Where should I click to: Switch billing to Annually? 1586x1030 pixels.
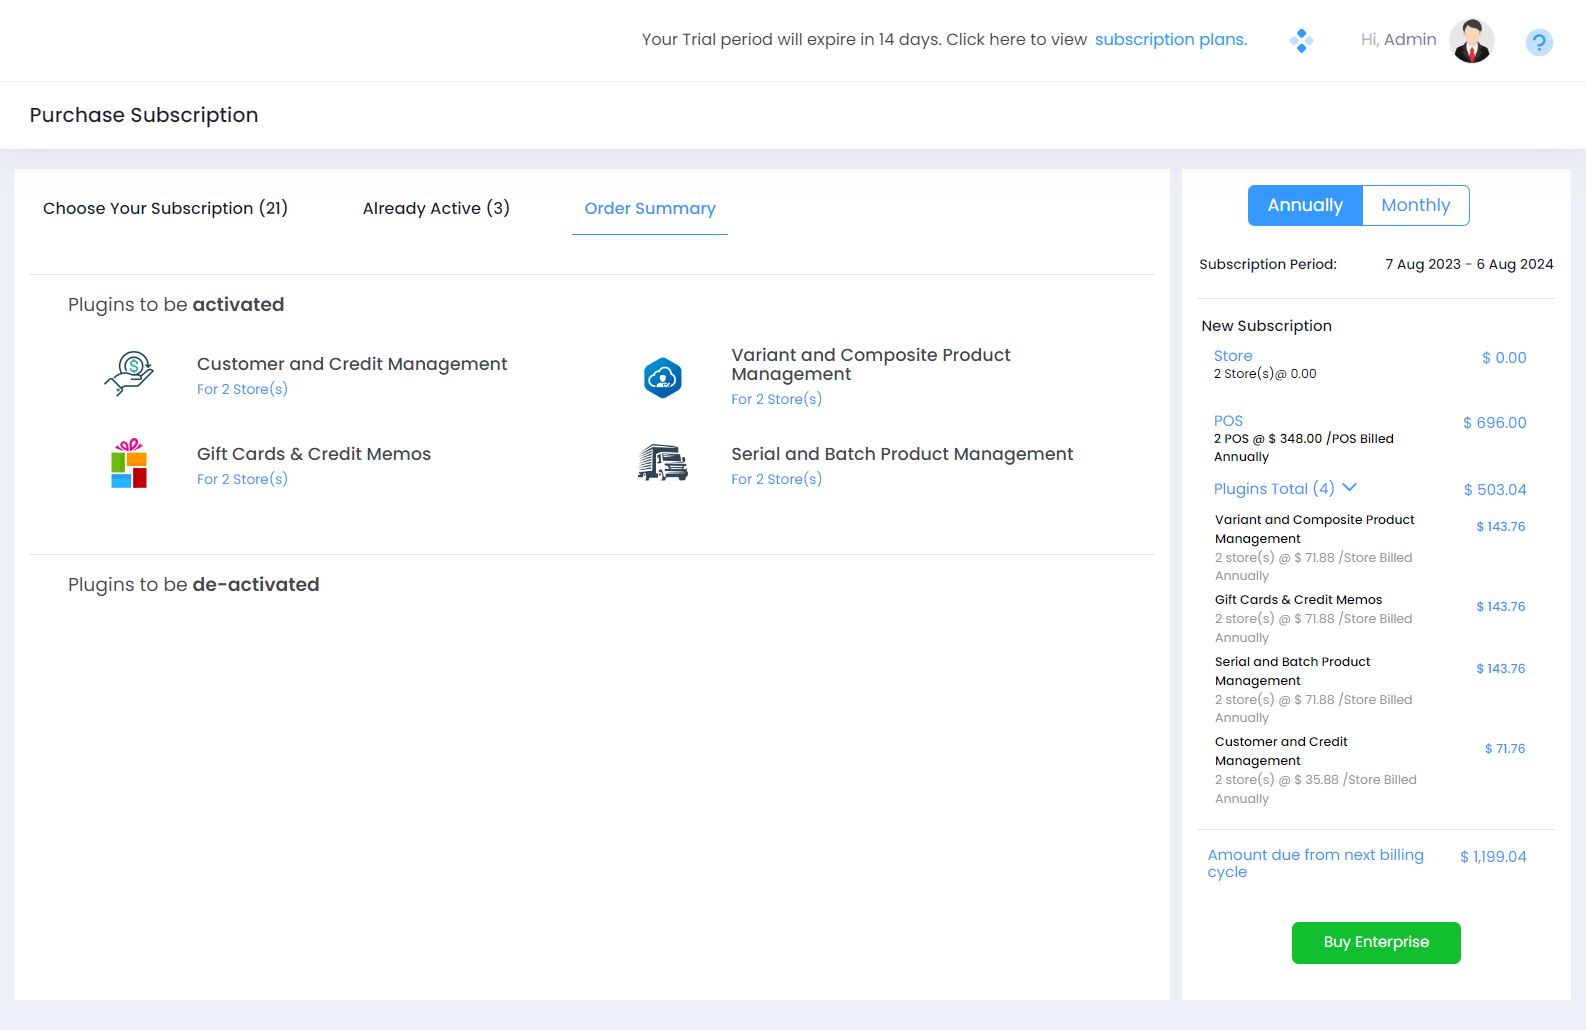(x=1304, y=205)
